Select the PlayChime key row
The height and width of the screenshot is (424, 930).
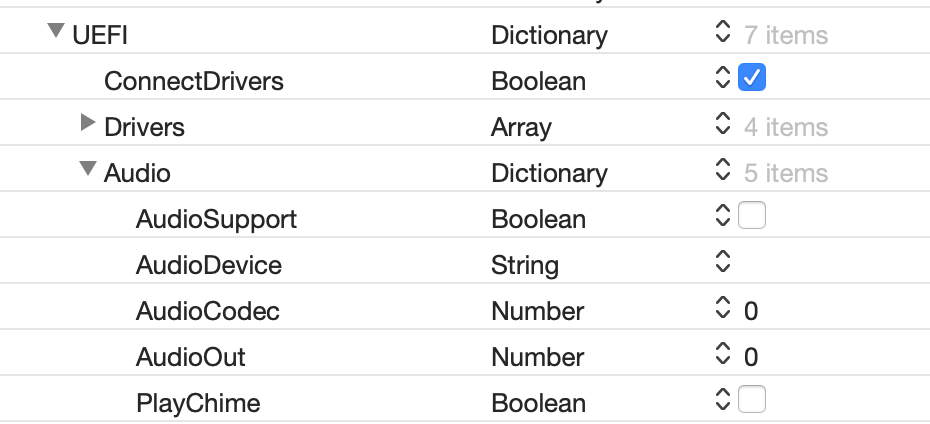pyautogui.click(x=198, y=403)
